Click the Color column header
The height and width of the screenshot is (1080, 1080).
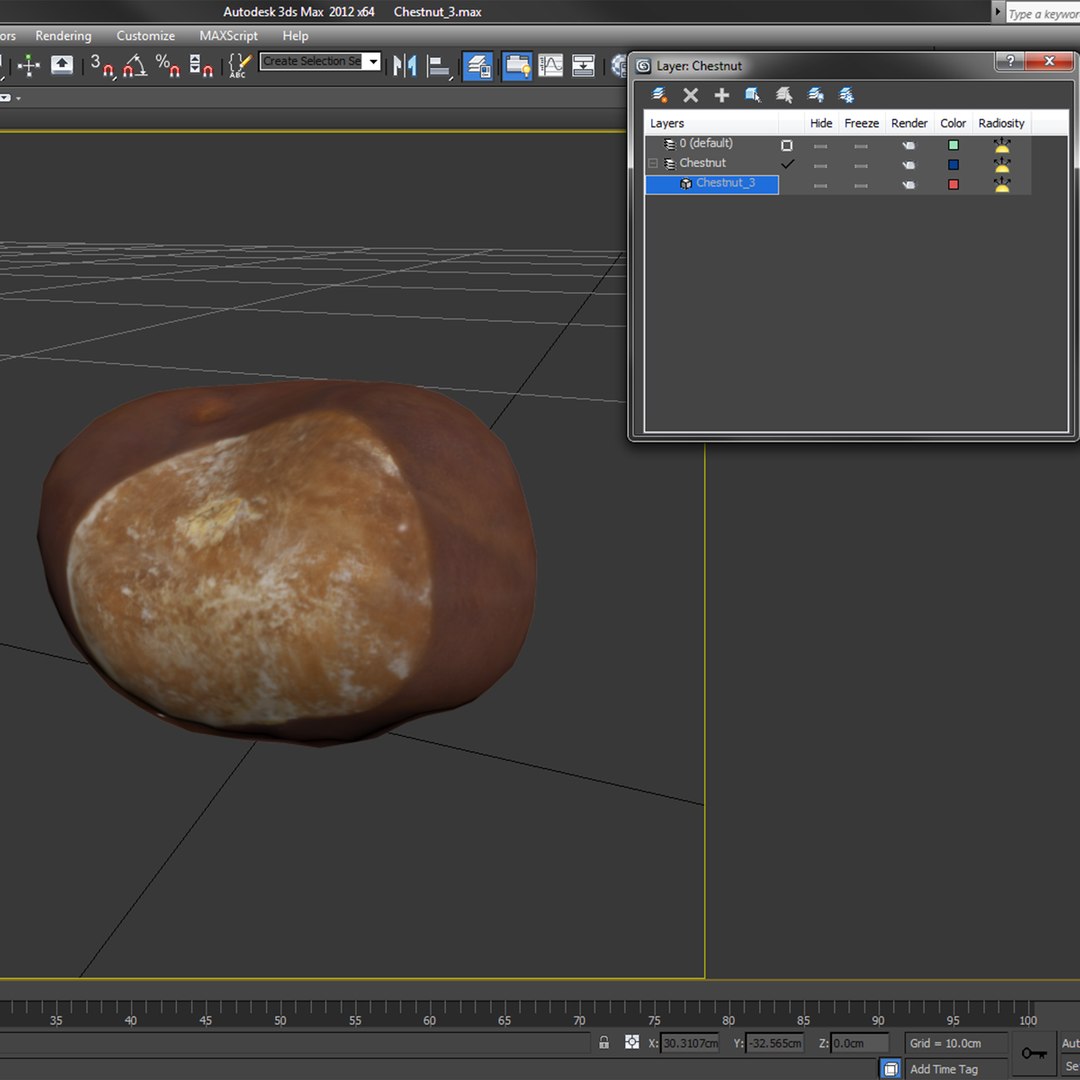tap(953, 123)
